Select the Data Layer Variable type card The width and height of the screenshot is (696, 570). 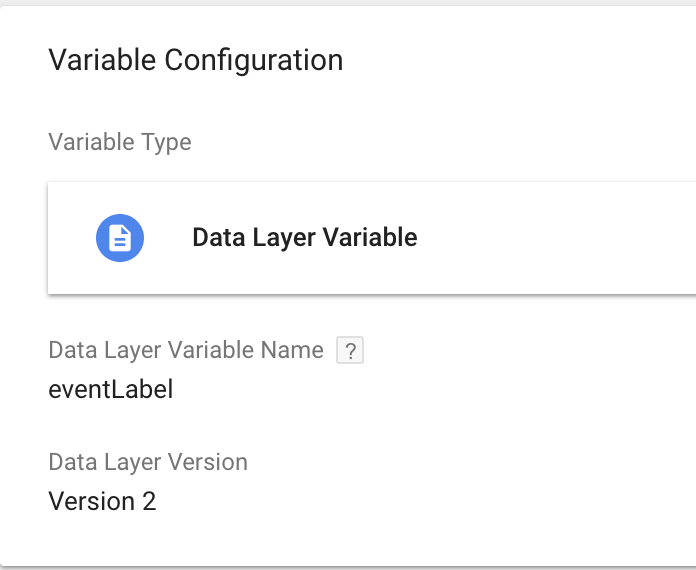coord(372,238)
